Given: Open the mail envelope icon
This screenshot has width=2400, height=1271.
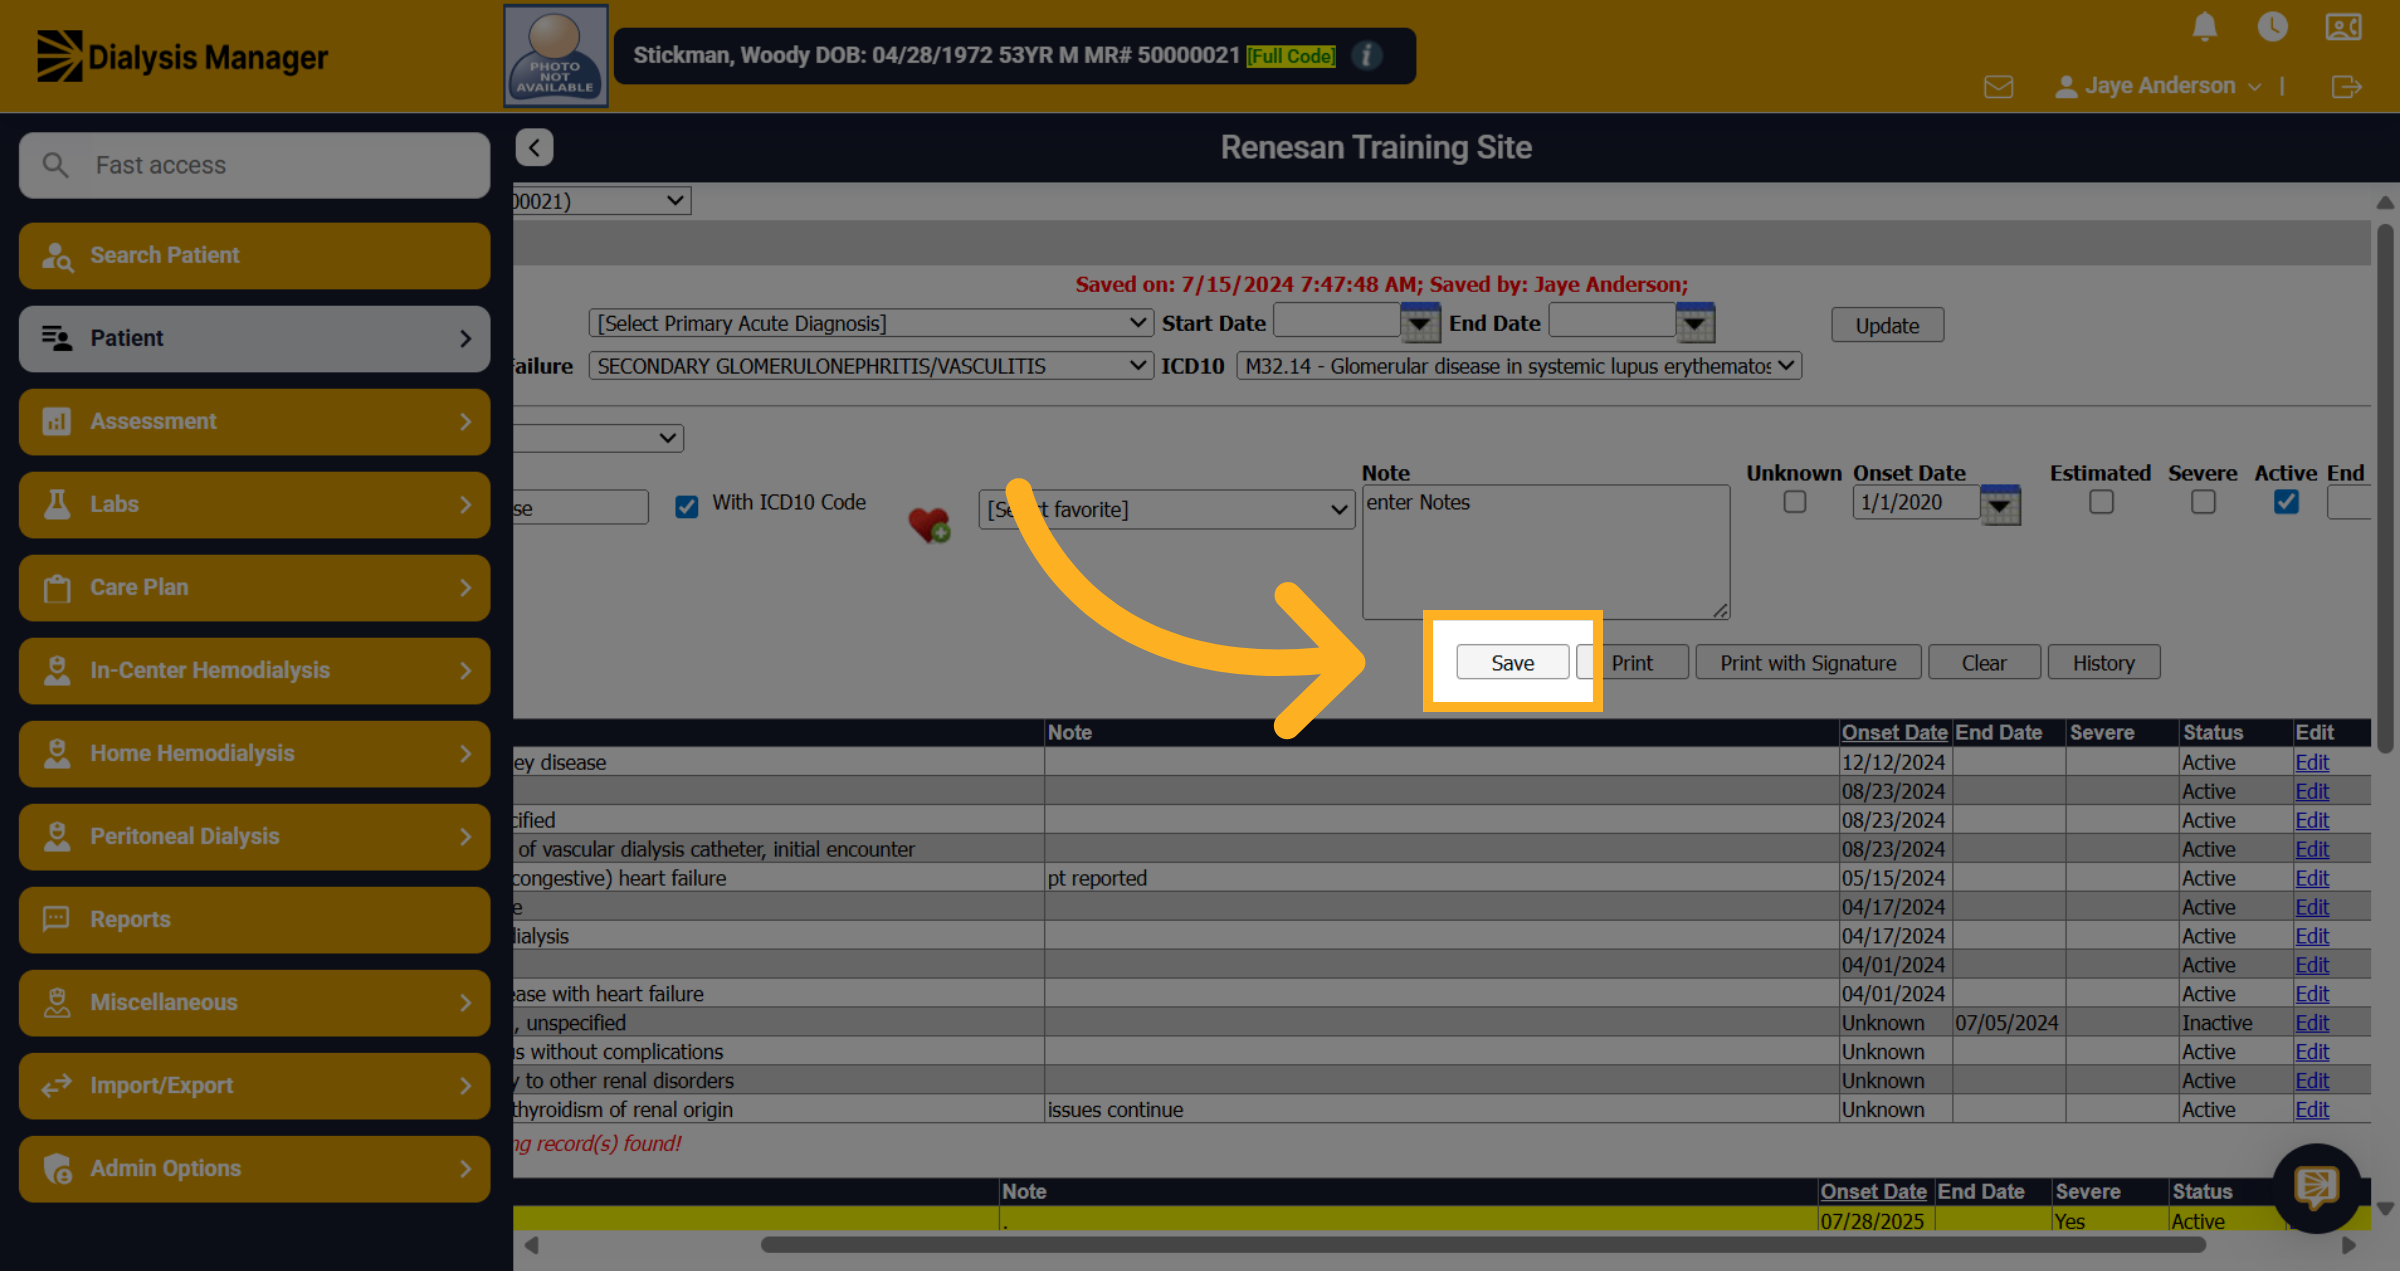Looking at the screenshot, I should [1998, 87].
